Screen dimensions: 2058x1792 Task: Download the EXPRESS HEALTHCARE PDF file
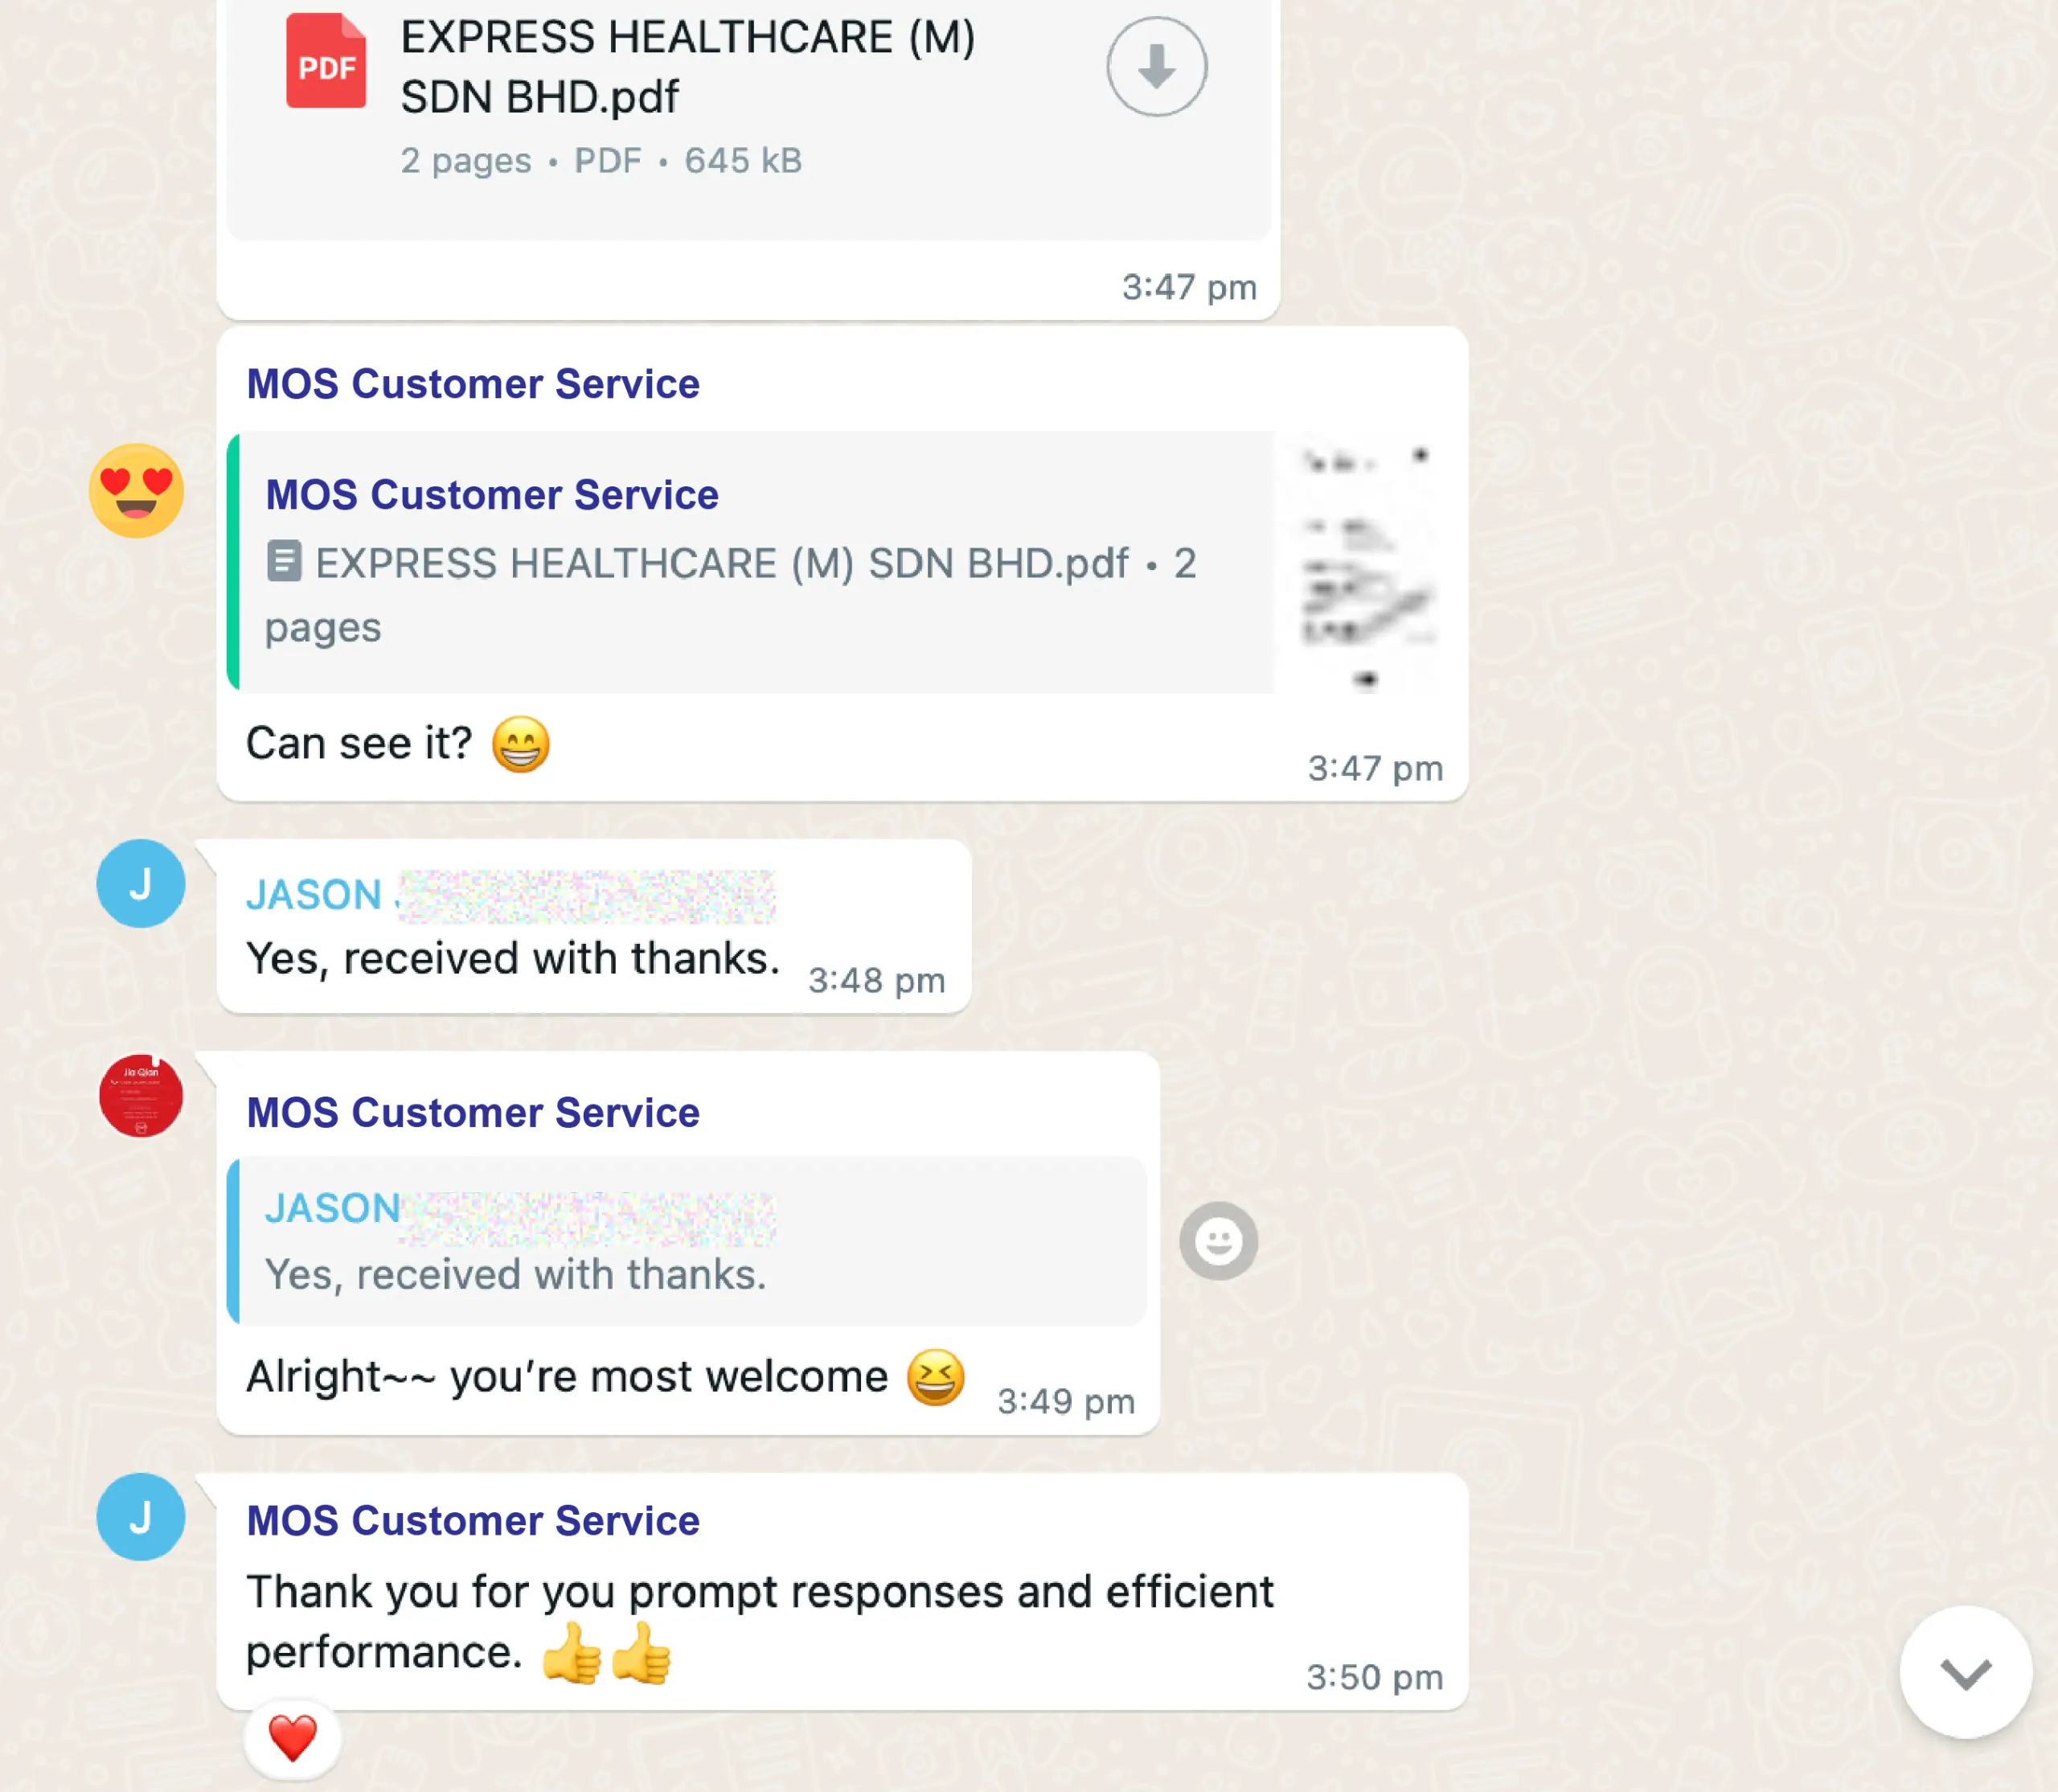coord(1156,66)
